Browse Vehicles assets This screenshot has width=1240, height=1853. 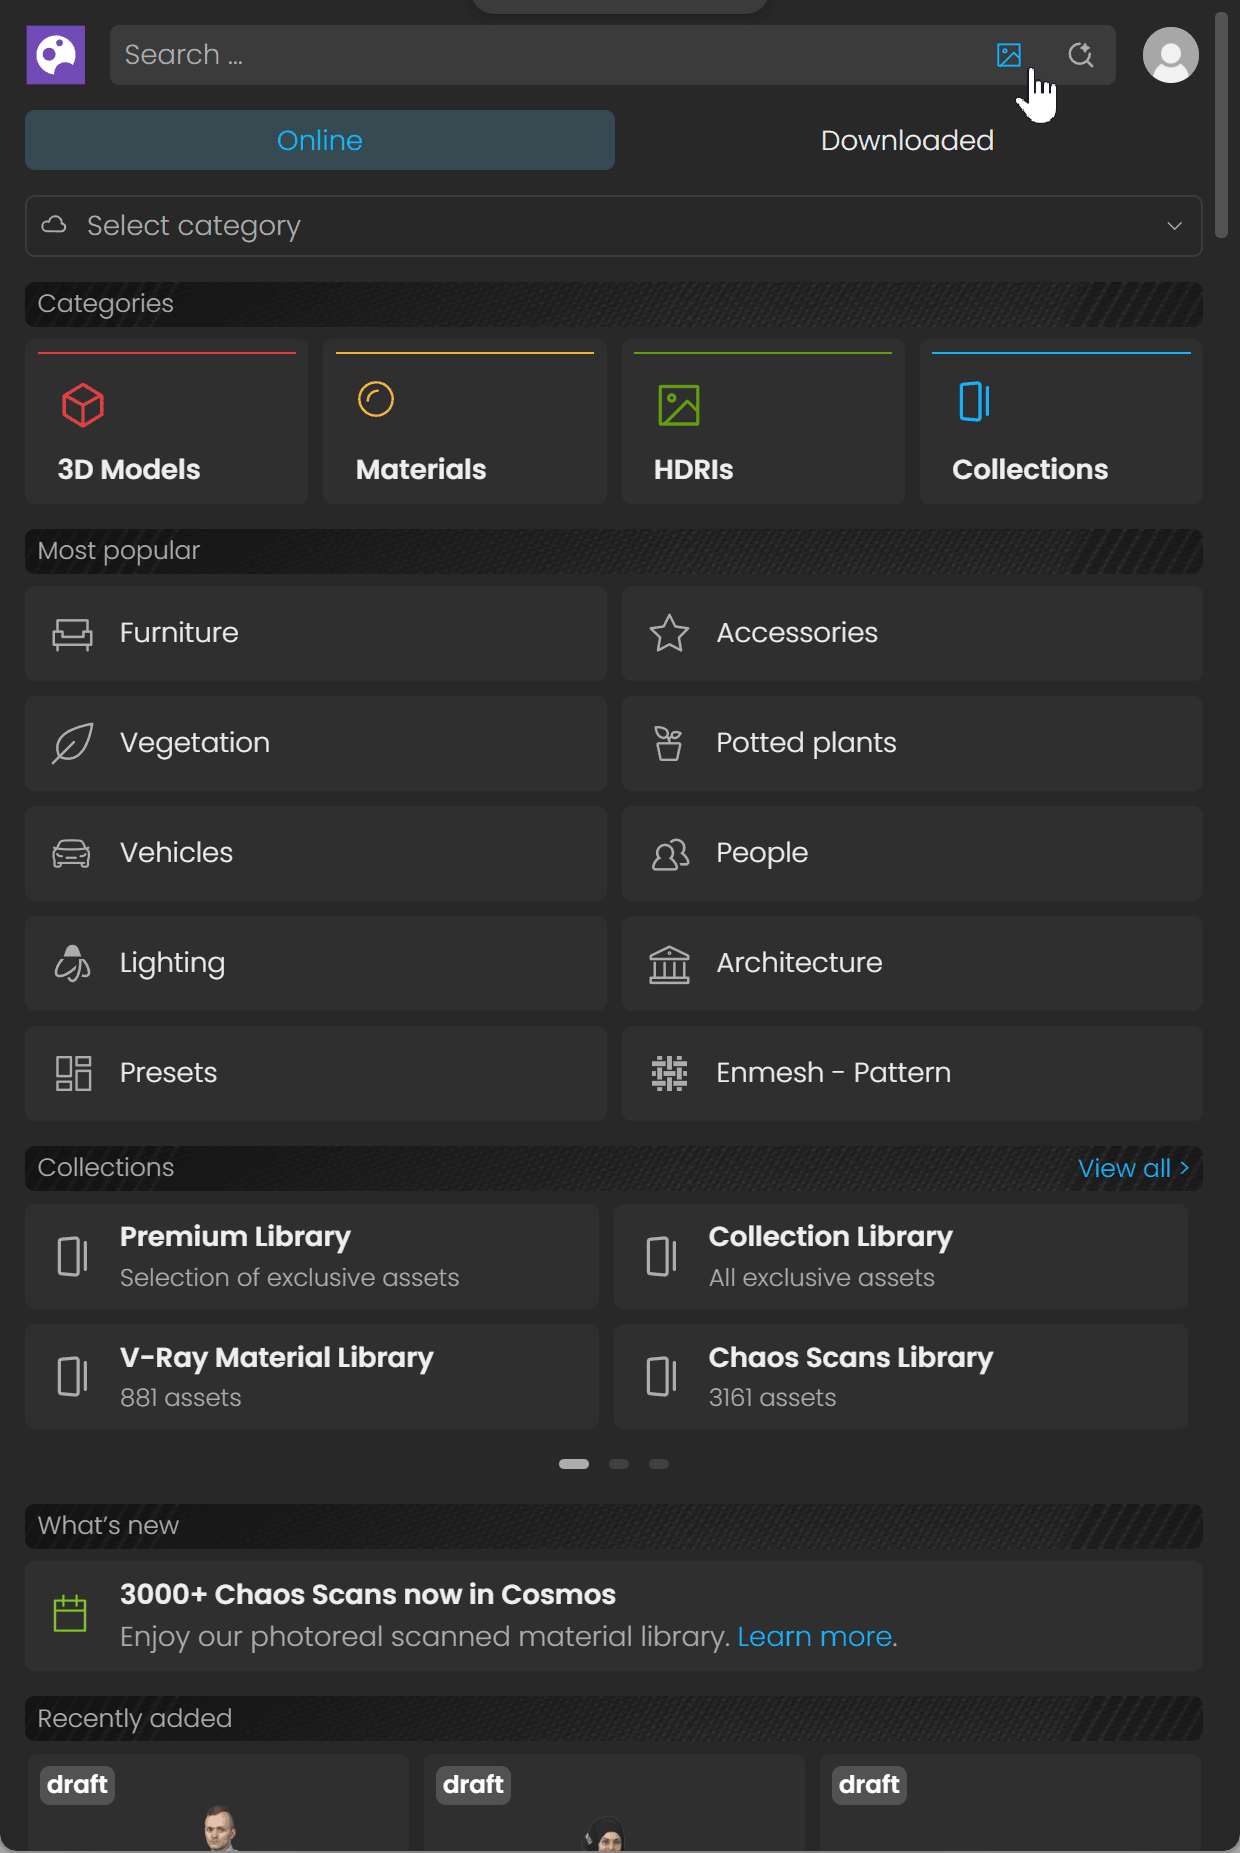click(x=316, y=853)
